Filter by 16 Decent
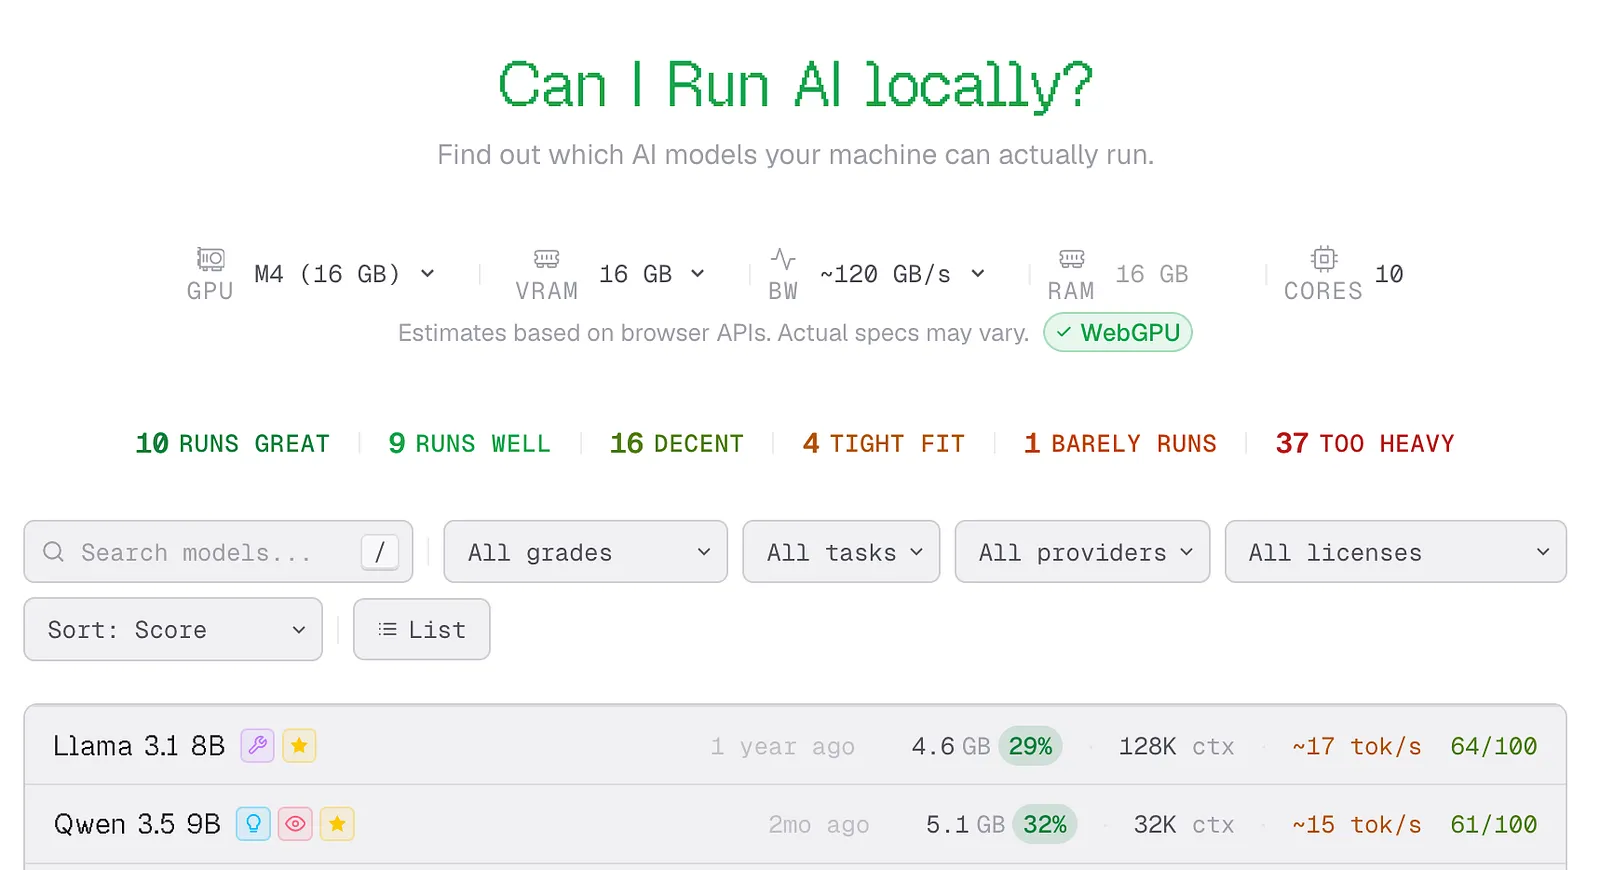Screen dimensions: 1600x870 (677, 443)
